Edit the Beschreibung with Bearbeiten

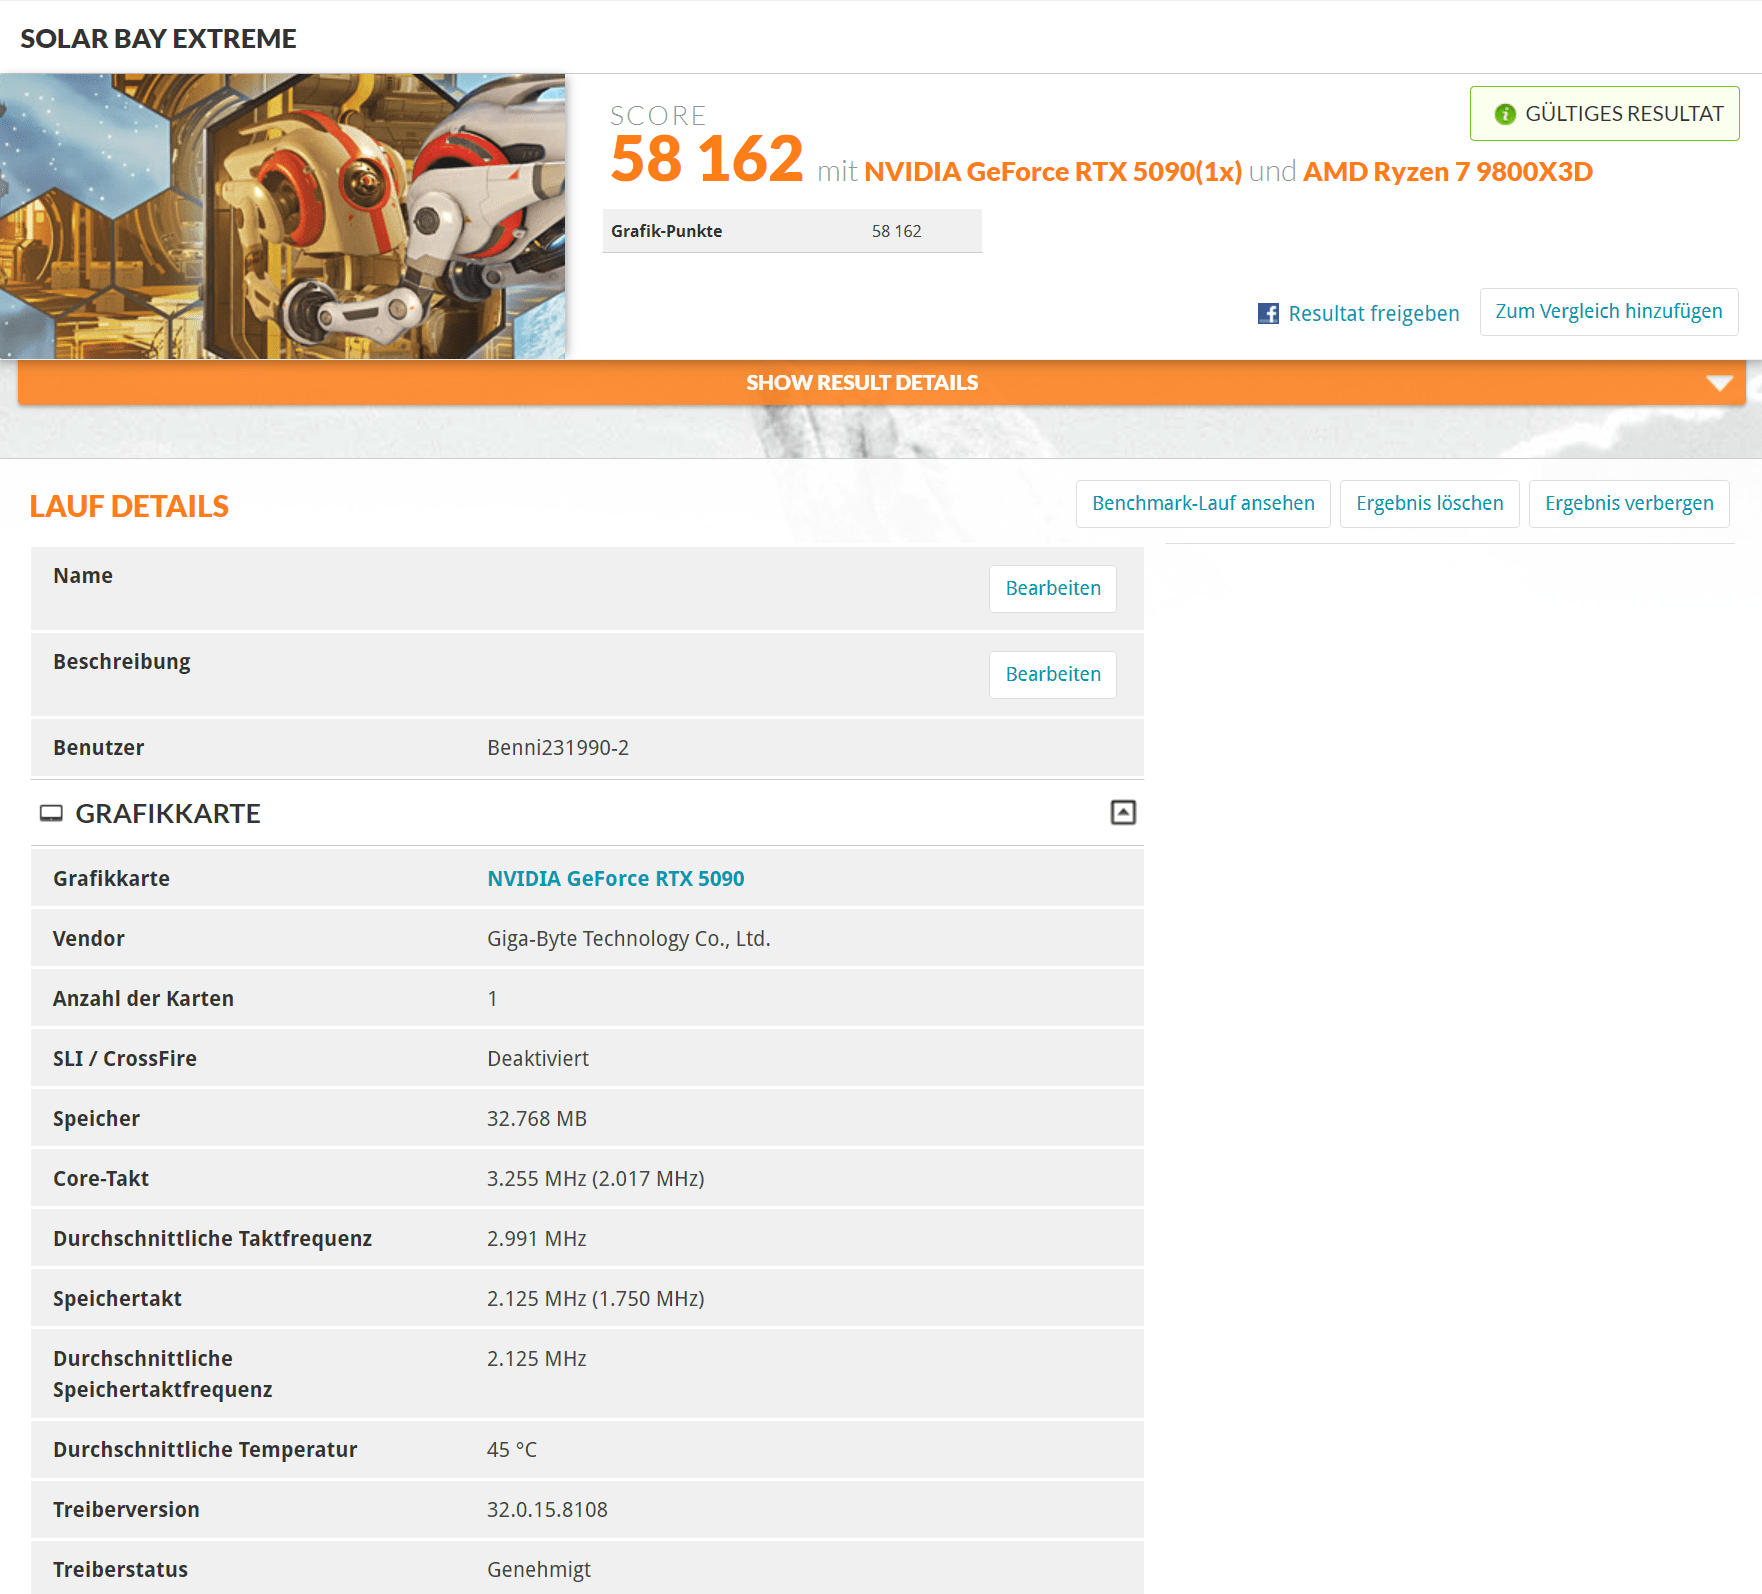tap(1053, 675)
